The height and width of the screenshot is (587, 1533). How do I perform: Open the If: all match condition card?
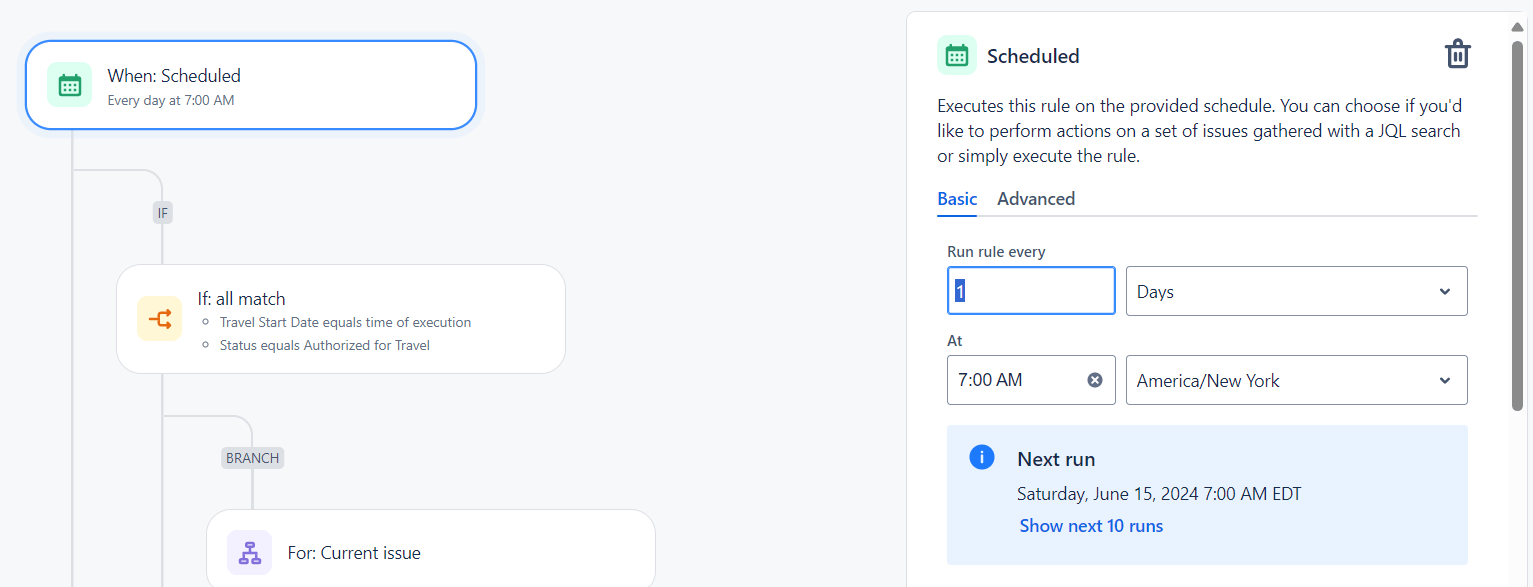click(340, 318)
